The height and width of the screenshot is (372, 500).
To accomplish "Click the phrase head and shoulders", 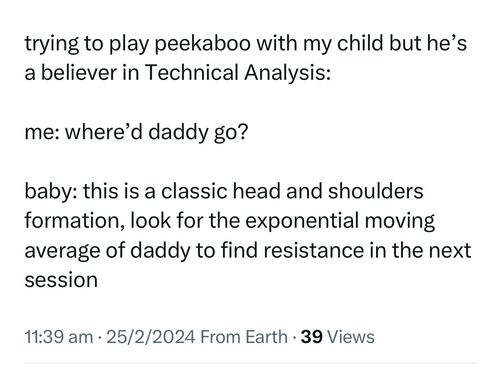I will 328,191.
